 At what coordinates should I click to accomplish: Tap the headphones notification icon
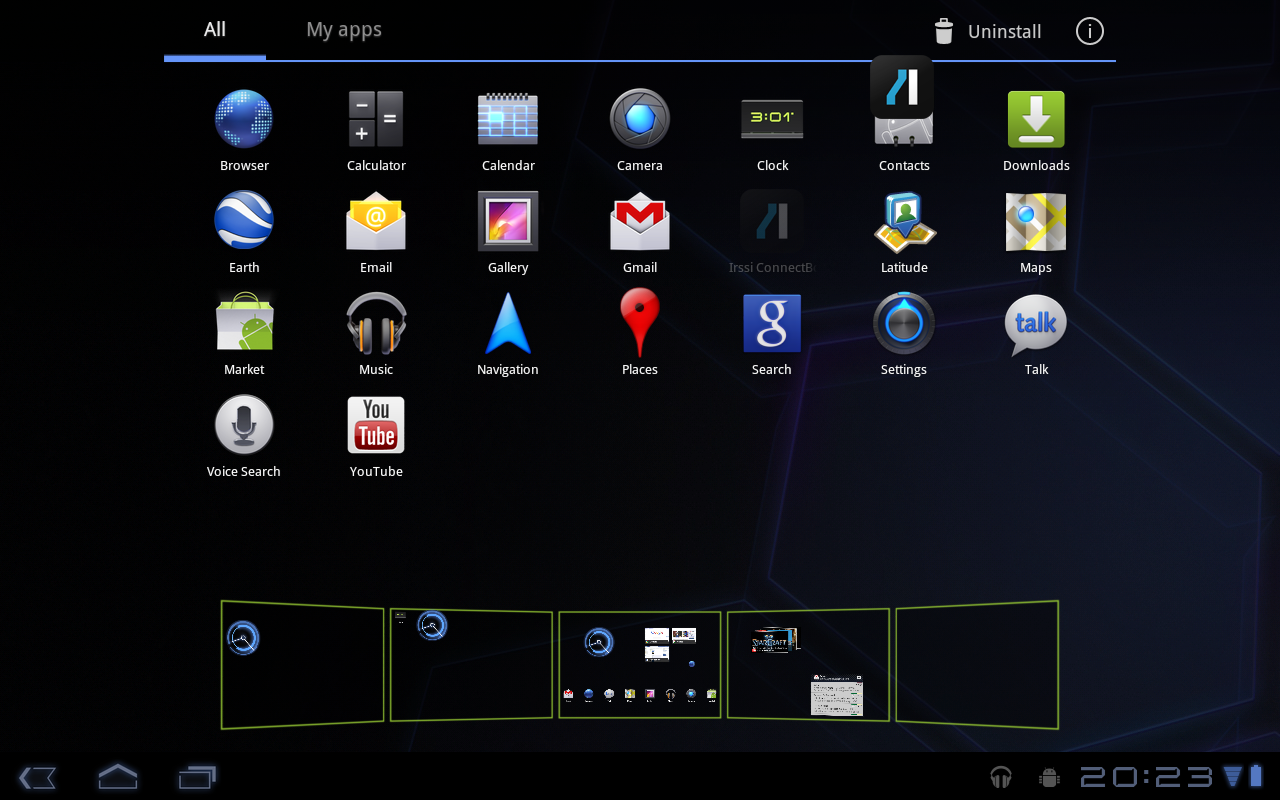click(x=1001, y=777)
